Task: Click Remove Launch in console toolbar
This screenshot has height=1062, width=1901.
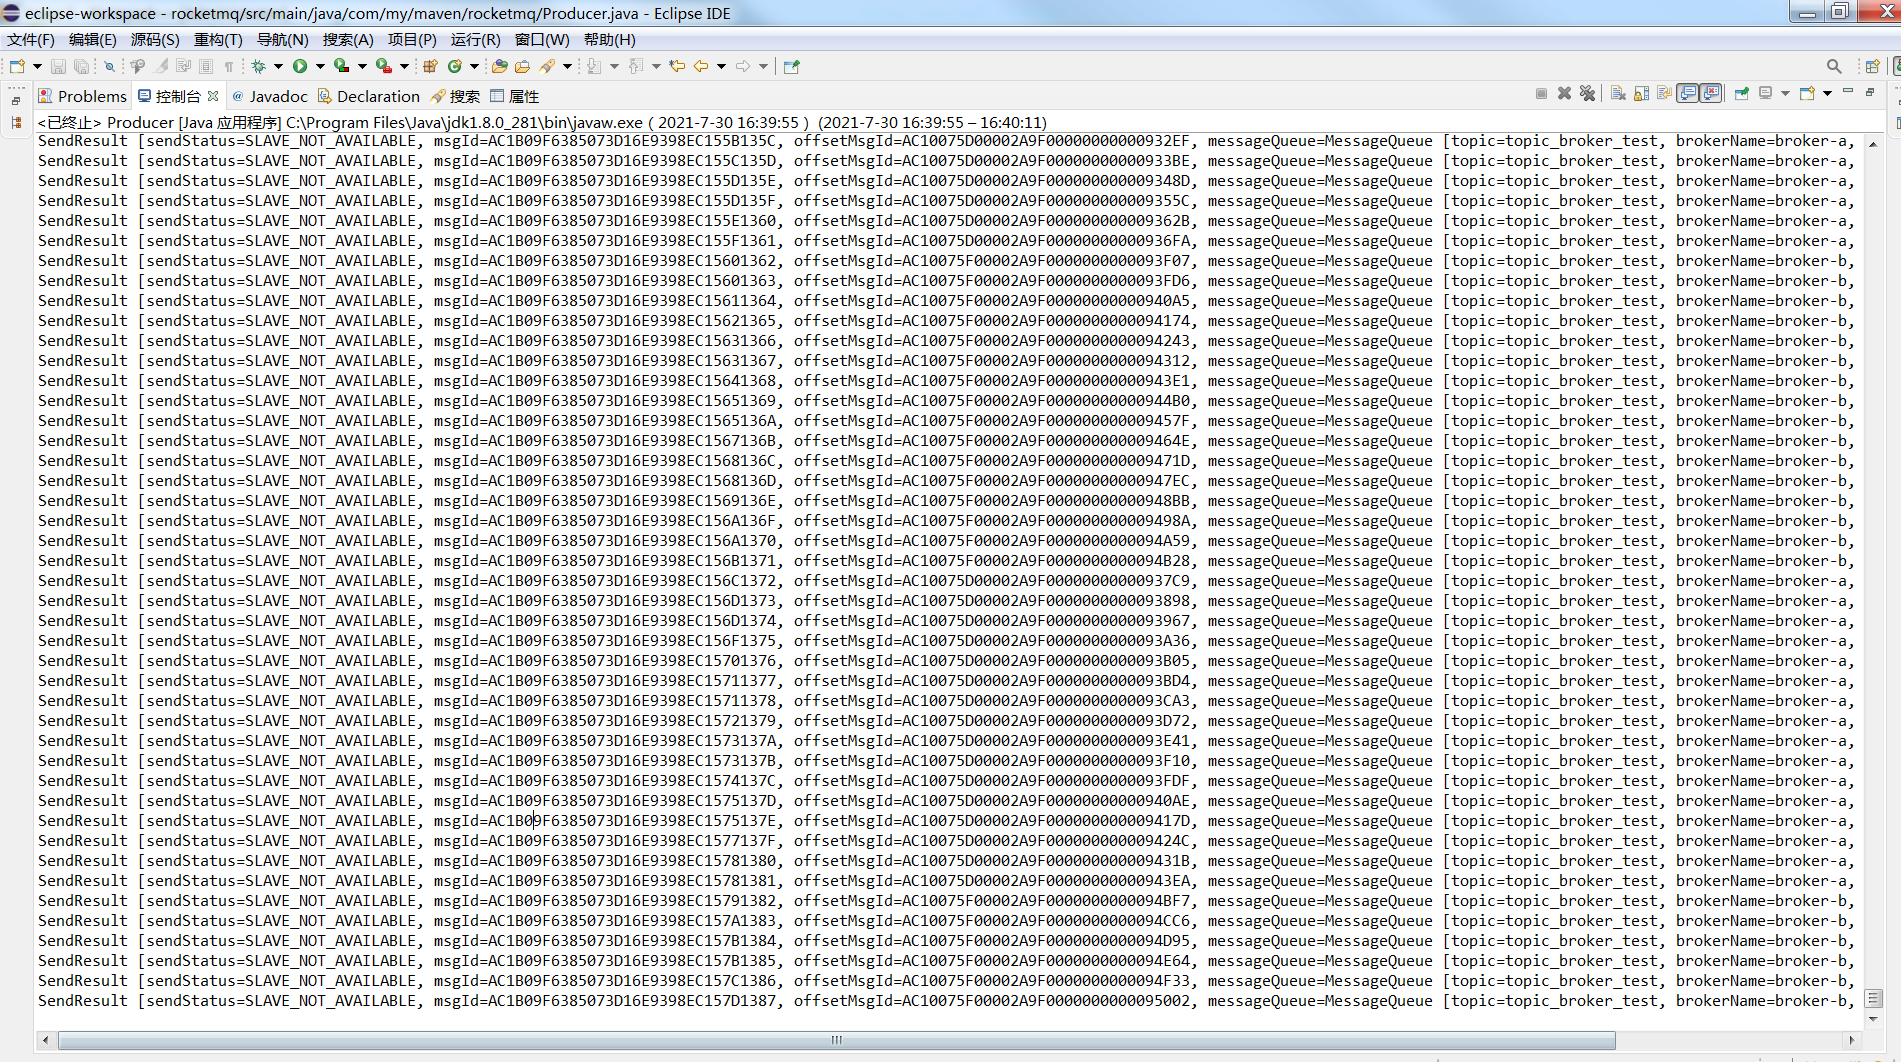Action: tap(1565, 93)
